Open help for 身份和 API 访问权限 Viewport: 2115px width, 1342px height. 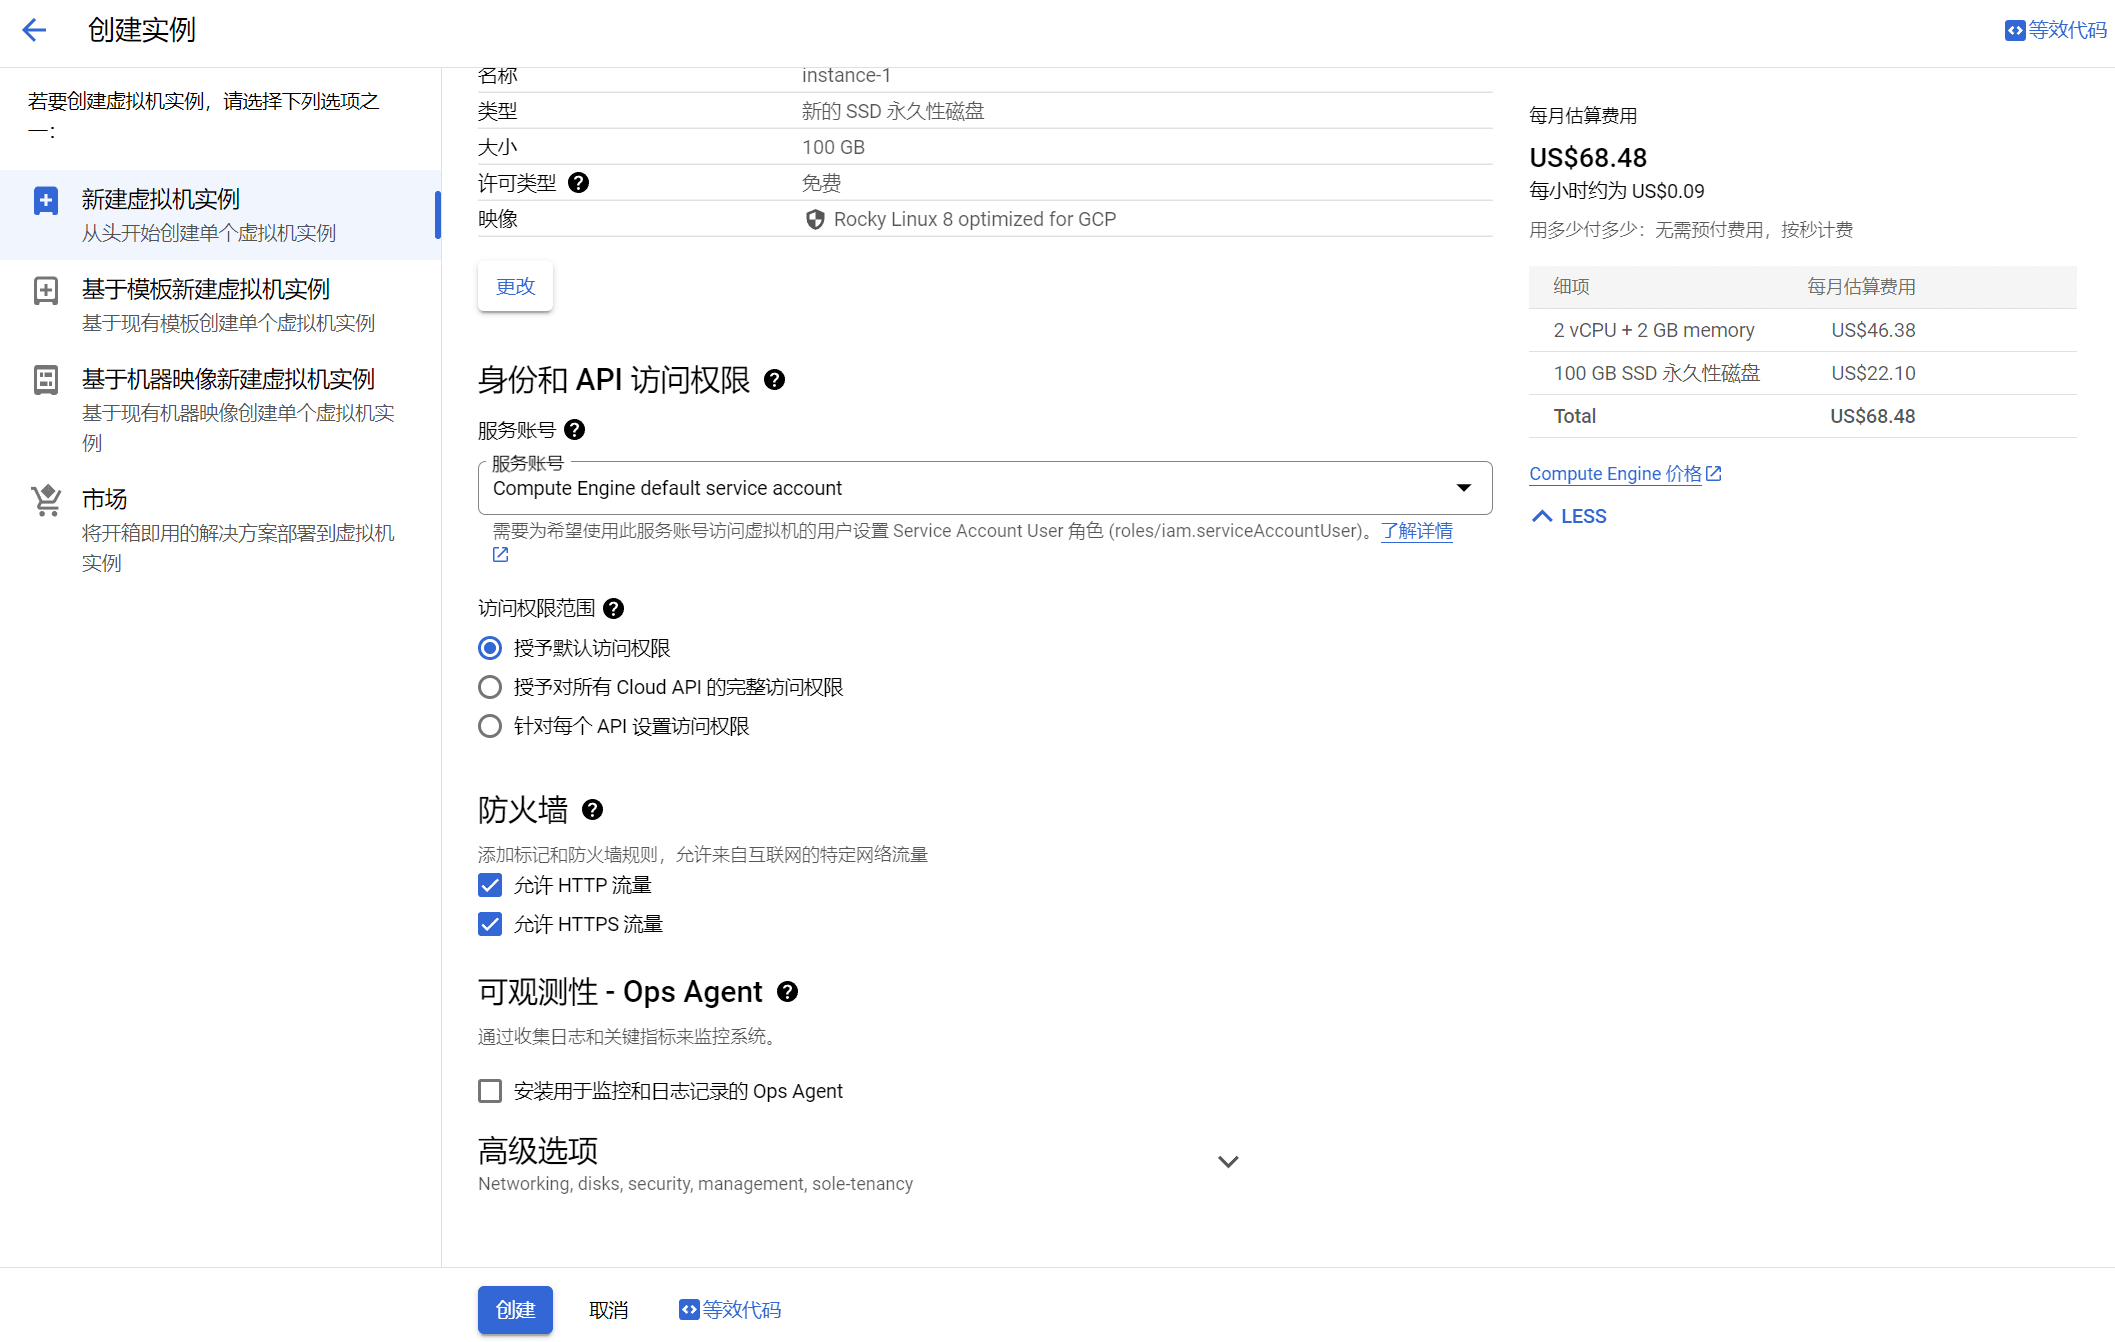tap(774, 380)
